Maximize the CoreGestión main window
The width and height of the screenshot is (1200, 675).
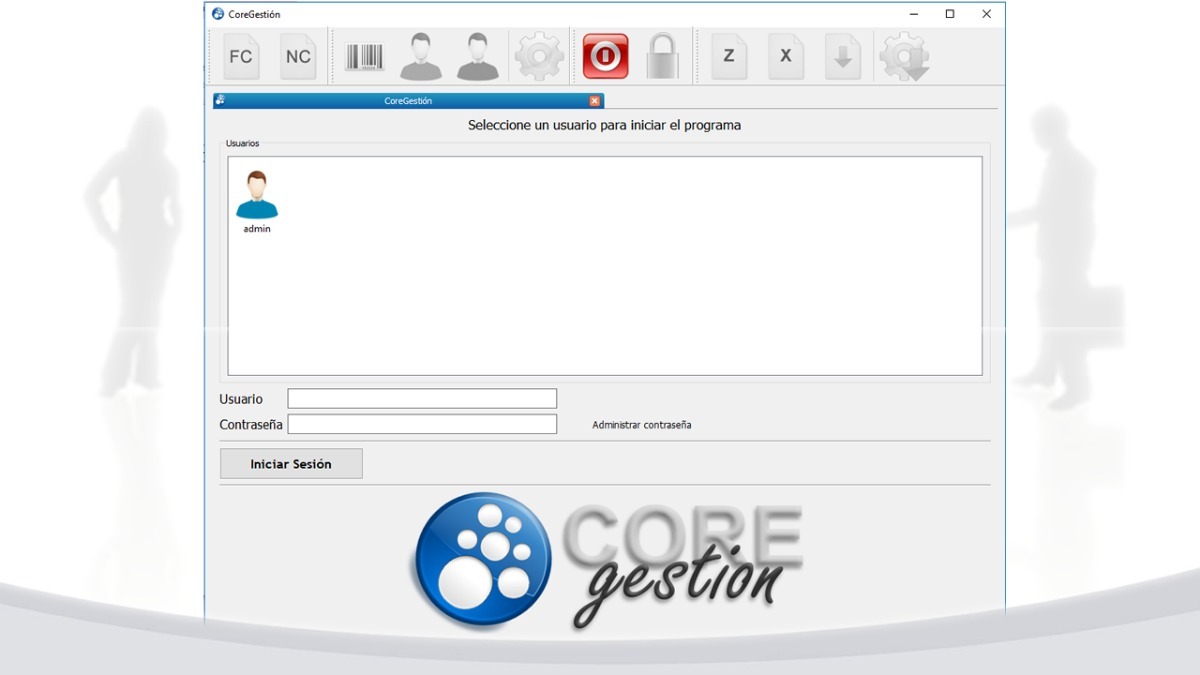950,14
